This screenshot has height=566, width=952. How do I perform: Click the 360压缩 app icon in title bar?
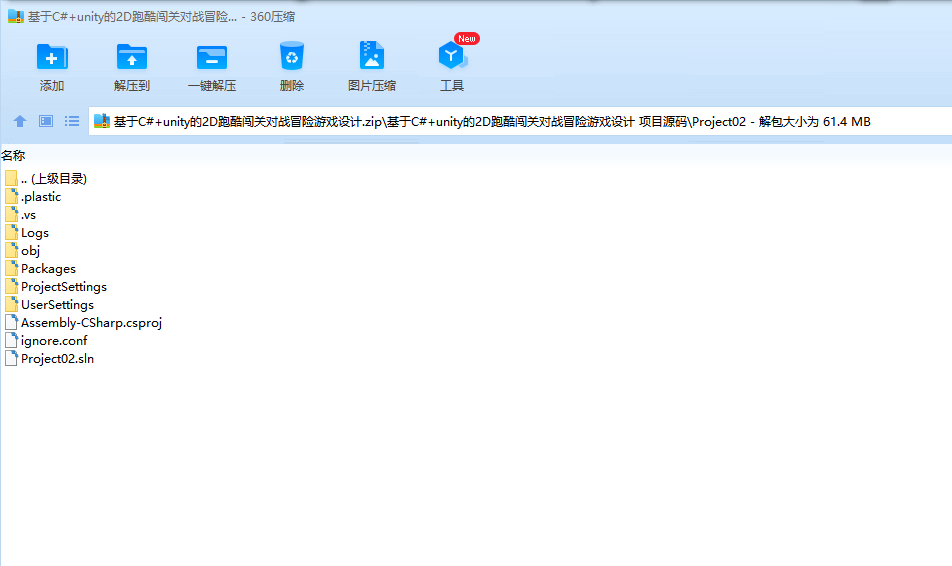pos(16,16)
